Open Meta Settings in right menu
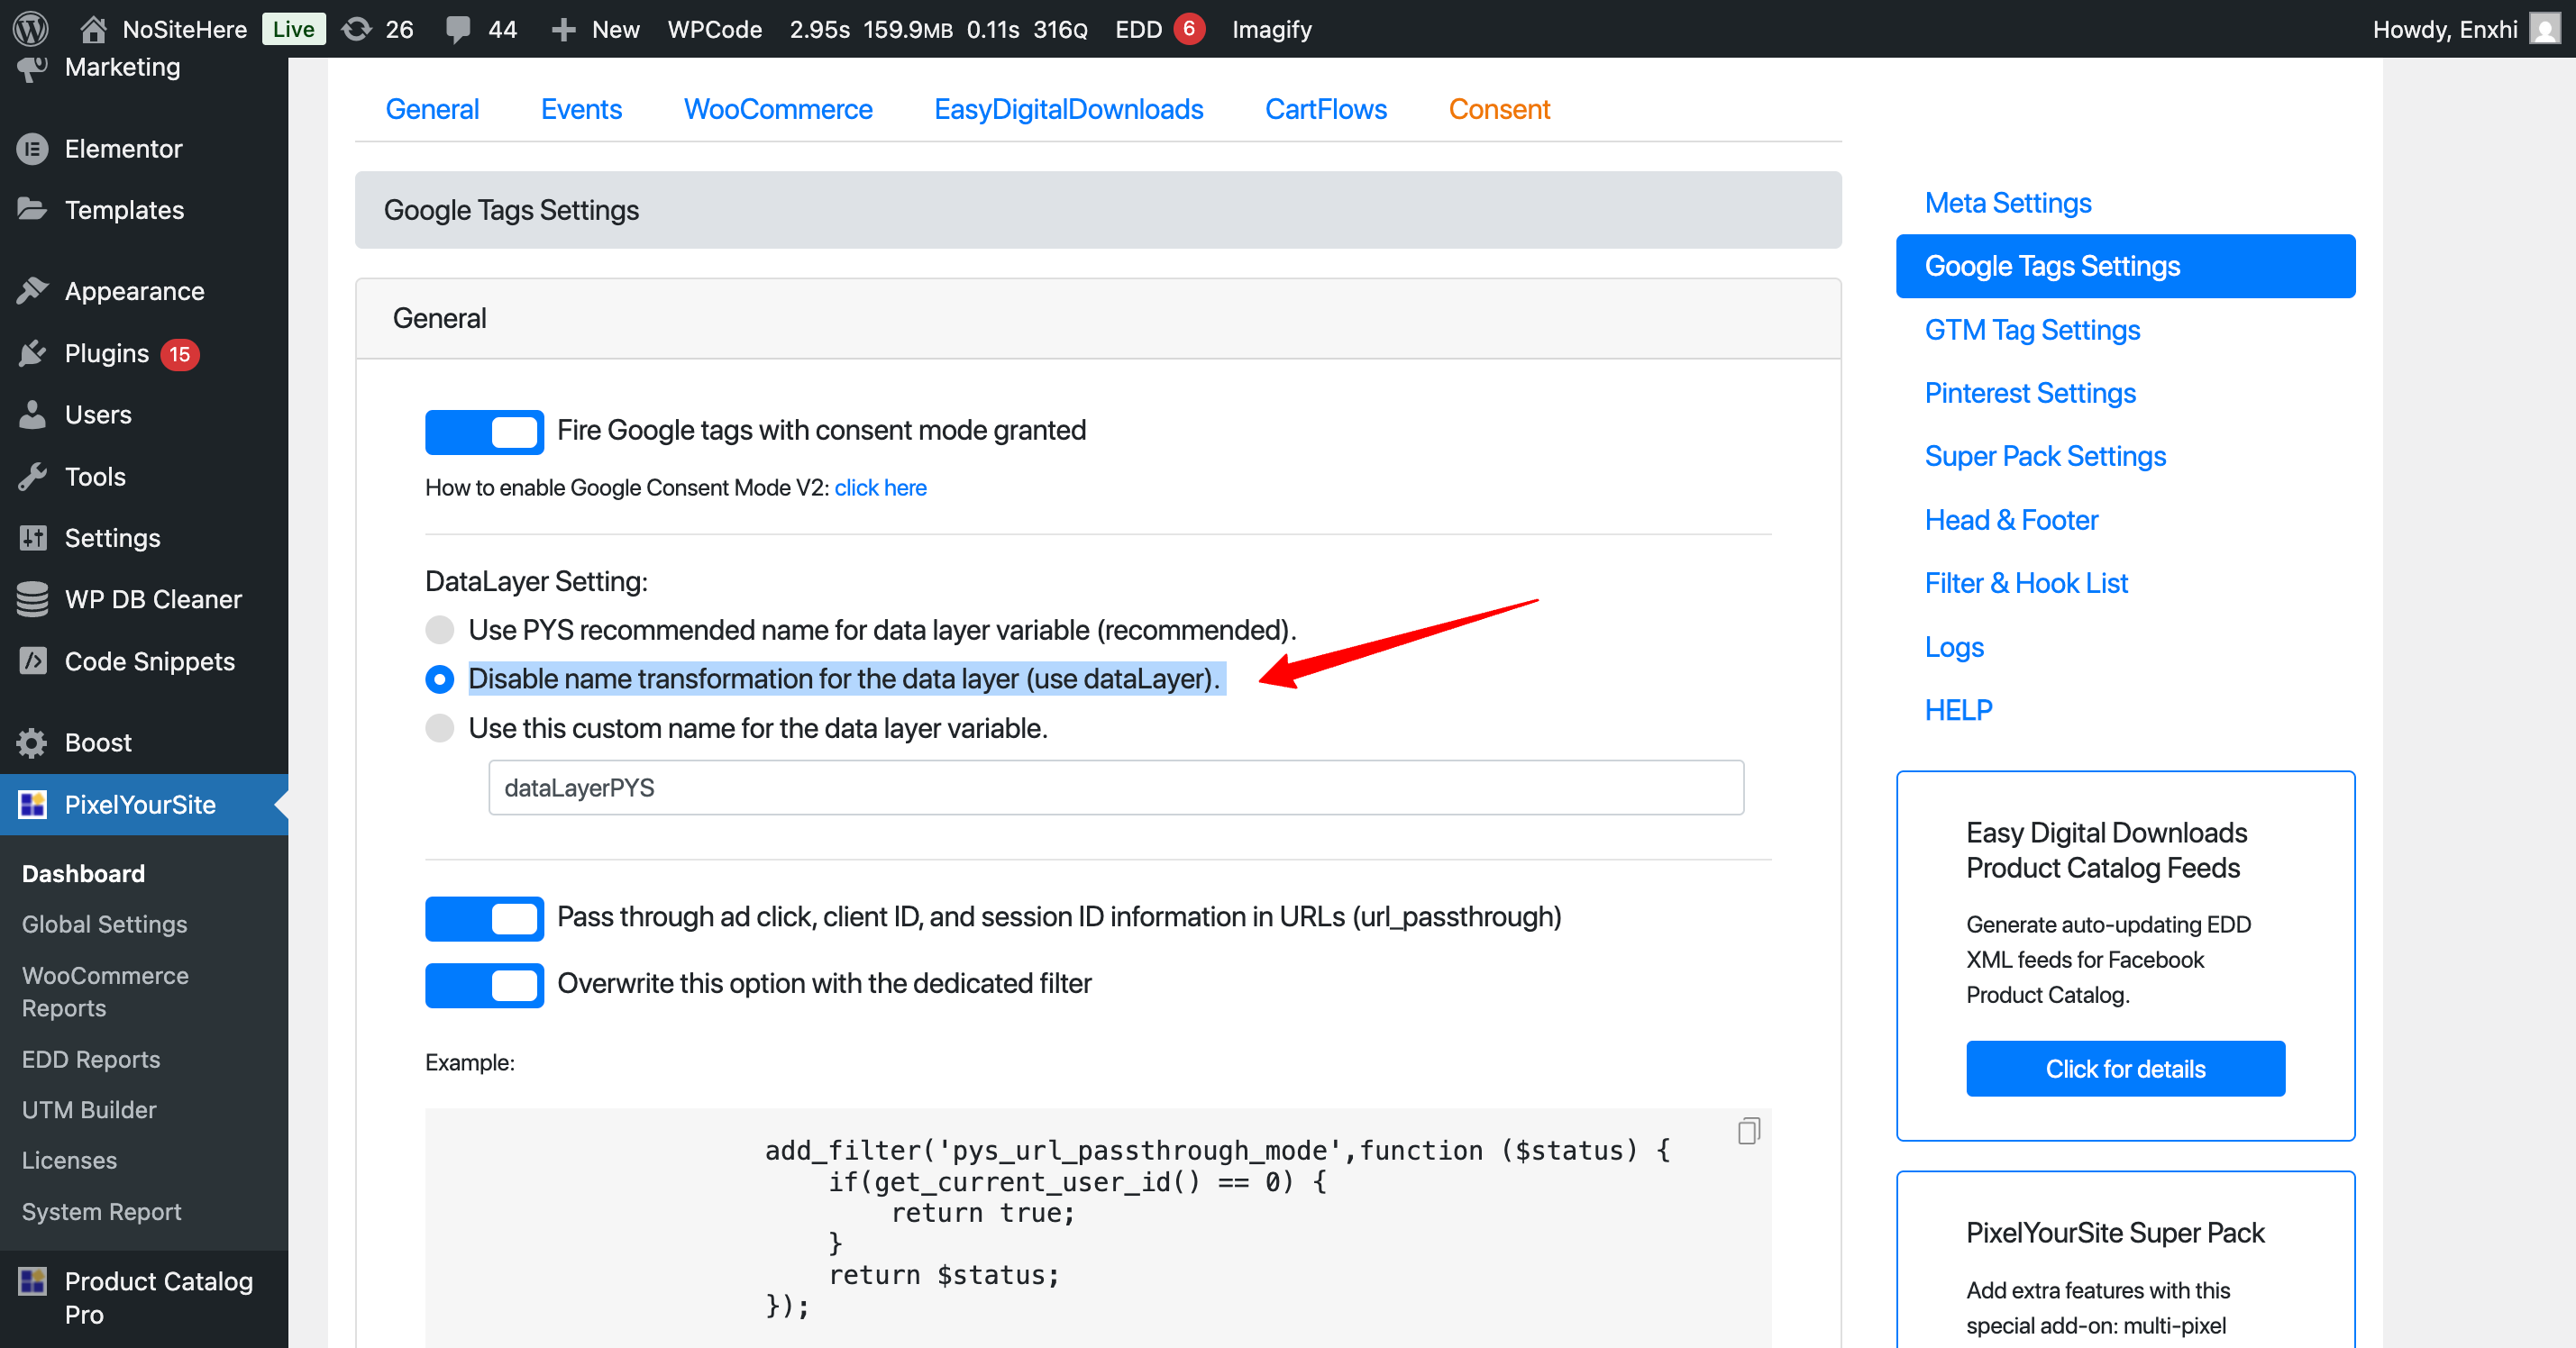Screen dimensions: 2576x1348 click(x=2008, y=203)
